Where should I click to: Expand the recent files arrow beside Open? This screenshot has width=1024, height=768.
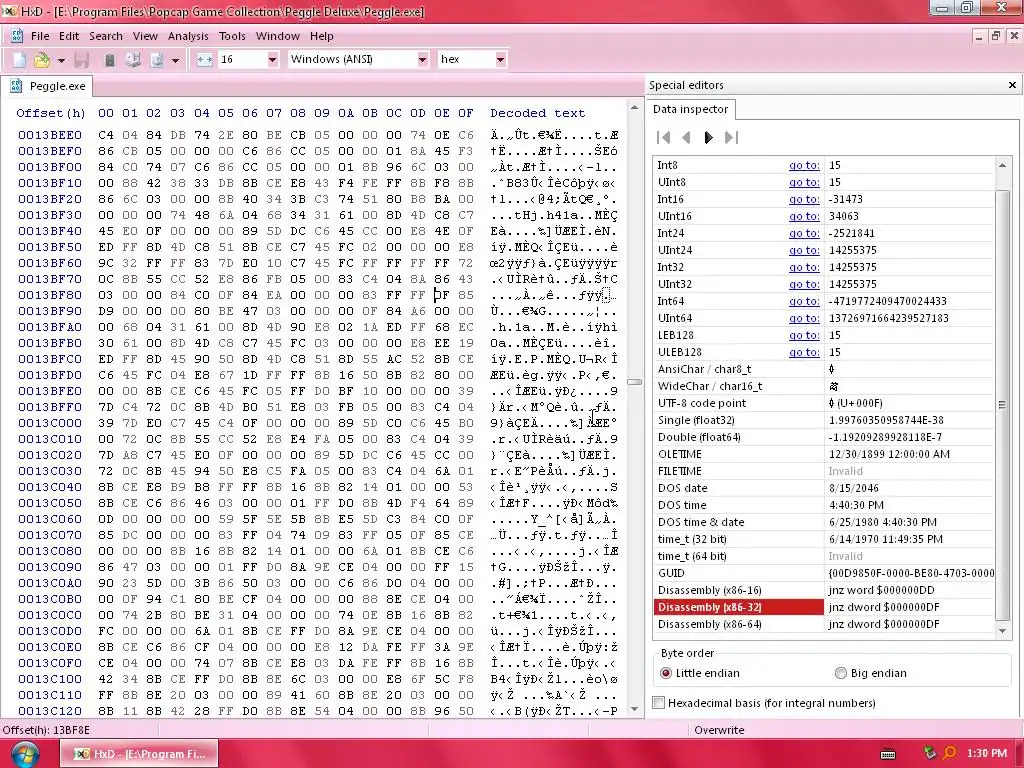[x=61, y=60]
